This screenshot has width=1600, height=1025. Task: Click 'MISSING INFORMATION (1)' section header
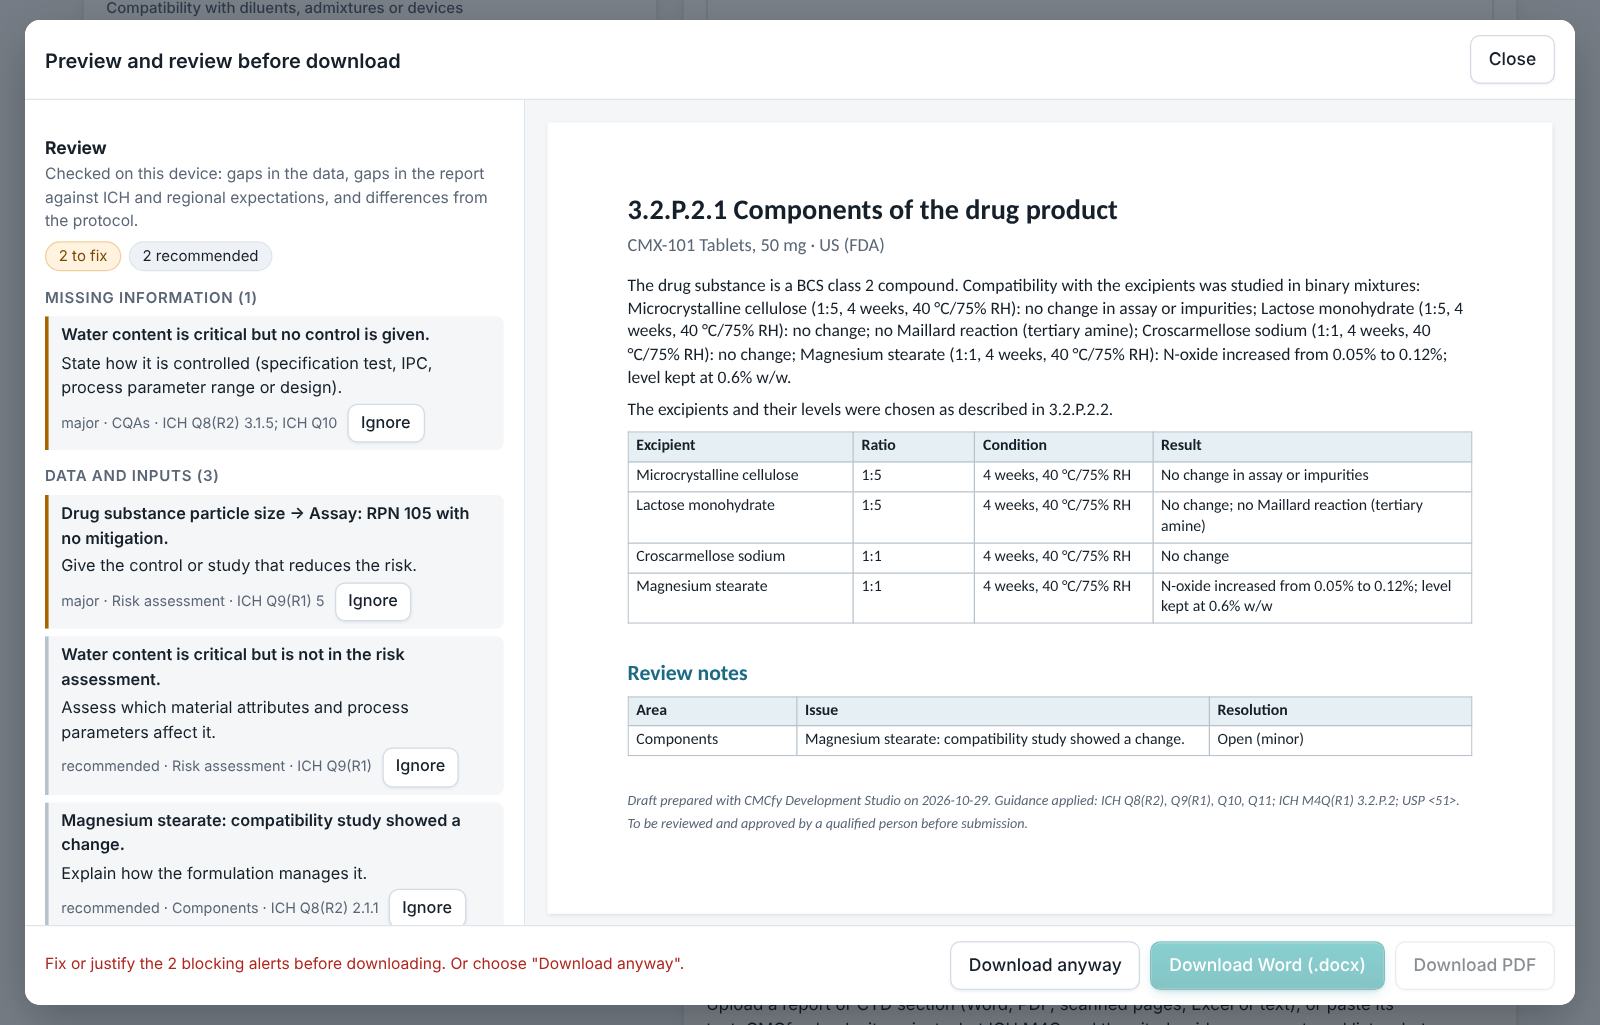coord(151,298)
